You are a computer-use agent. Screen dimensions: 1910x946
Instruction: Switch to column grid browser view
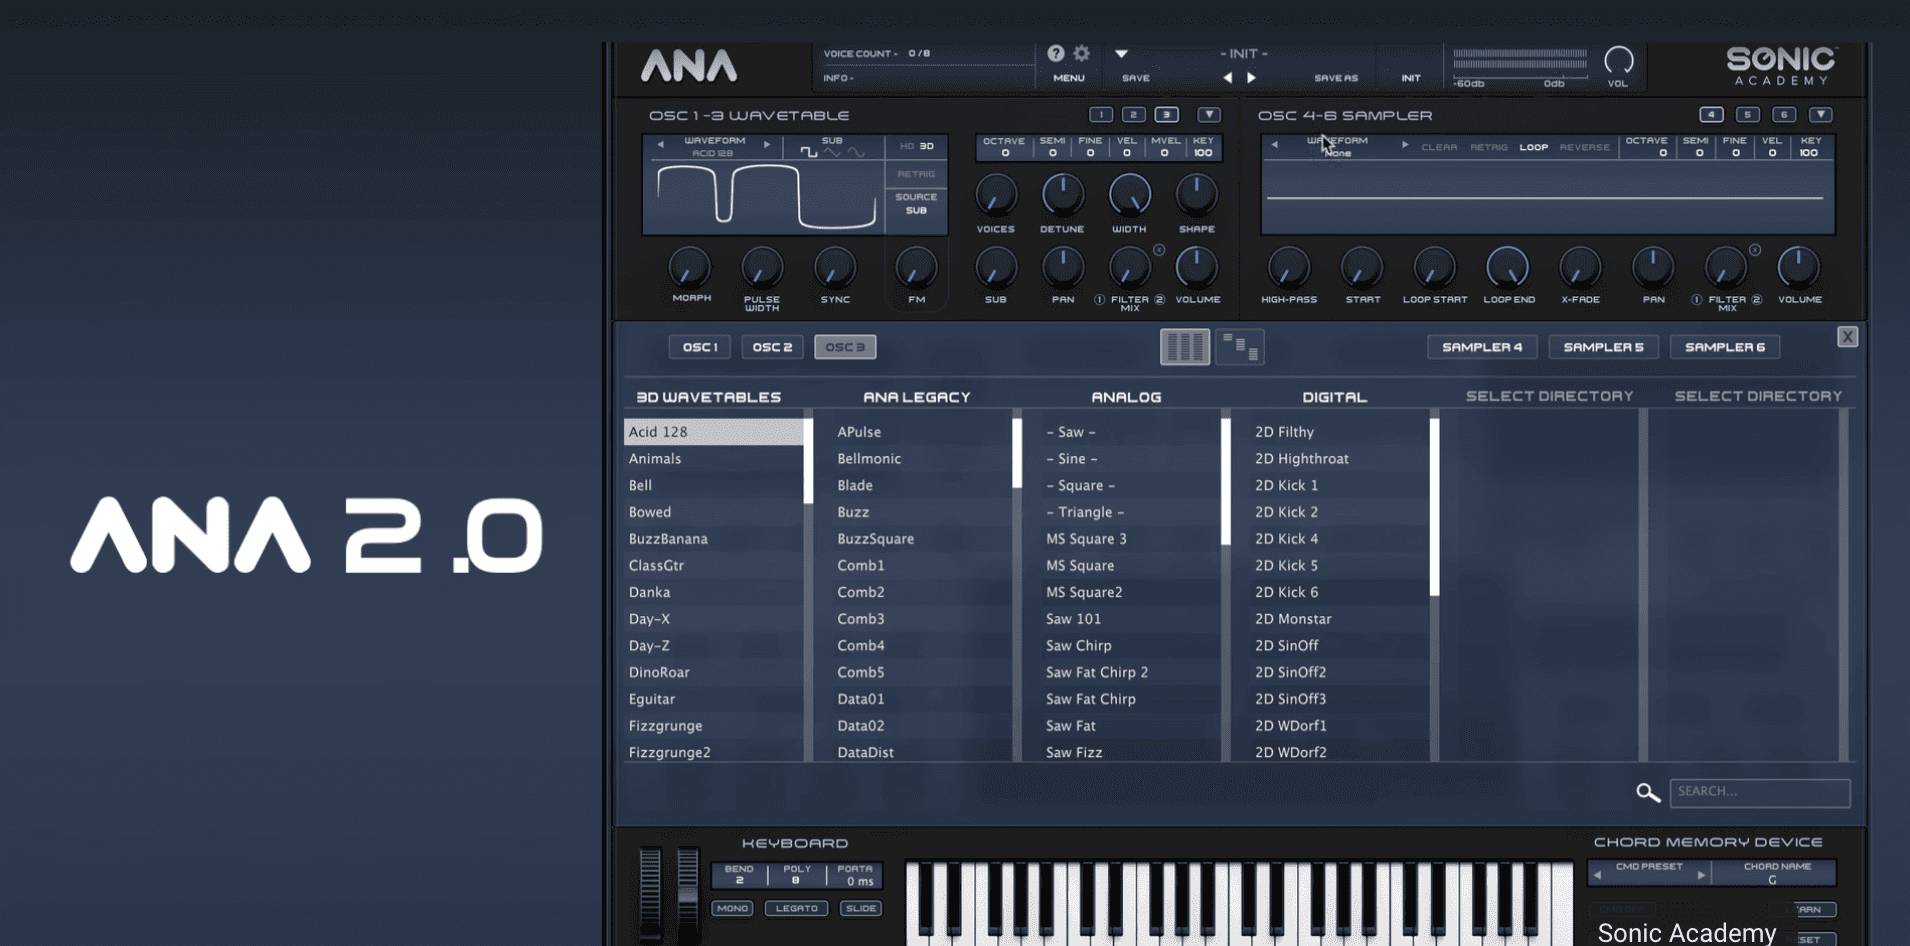click(1184, 347)
